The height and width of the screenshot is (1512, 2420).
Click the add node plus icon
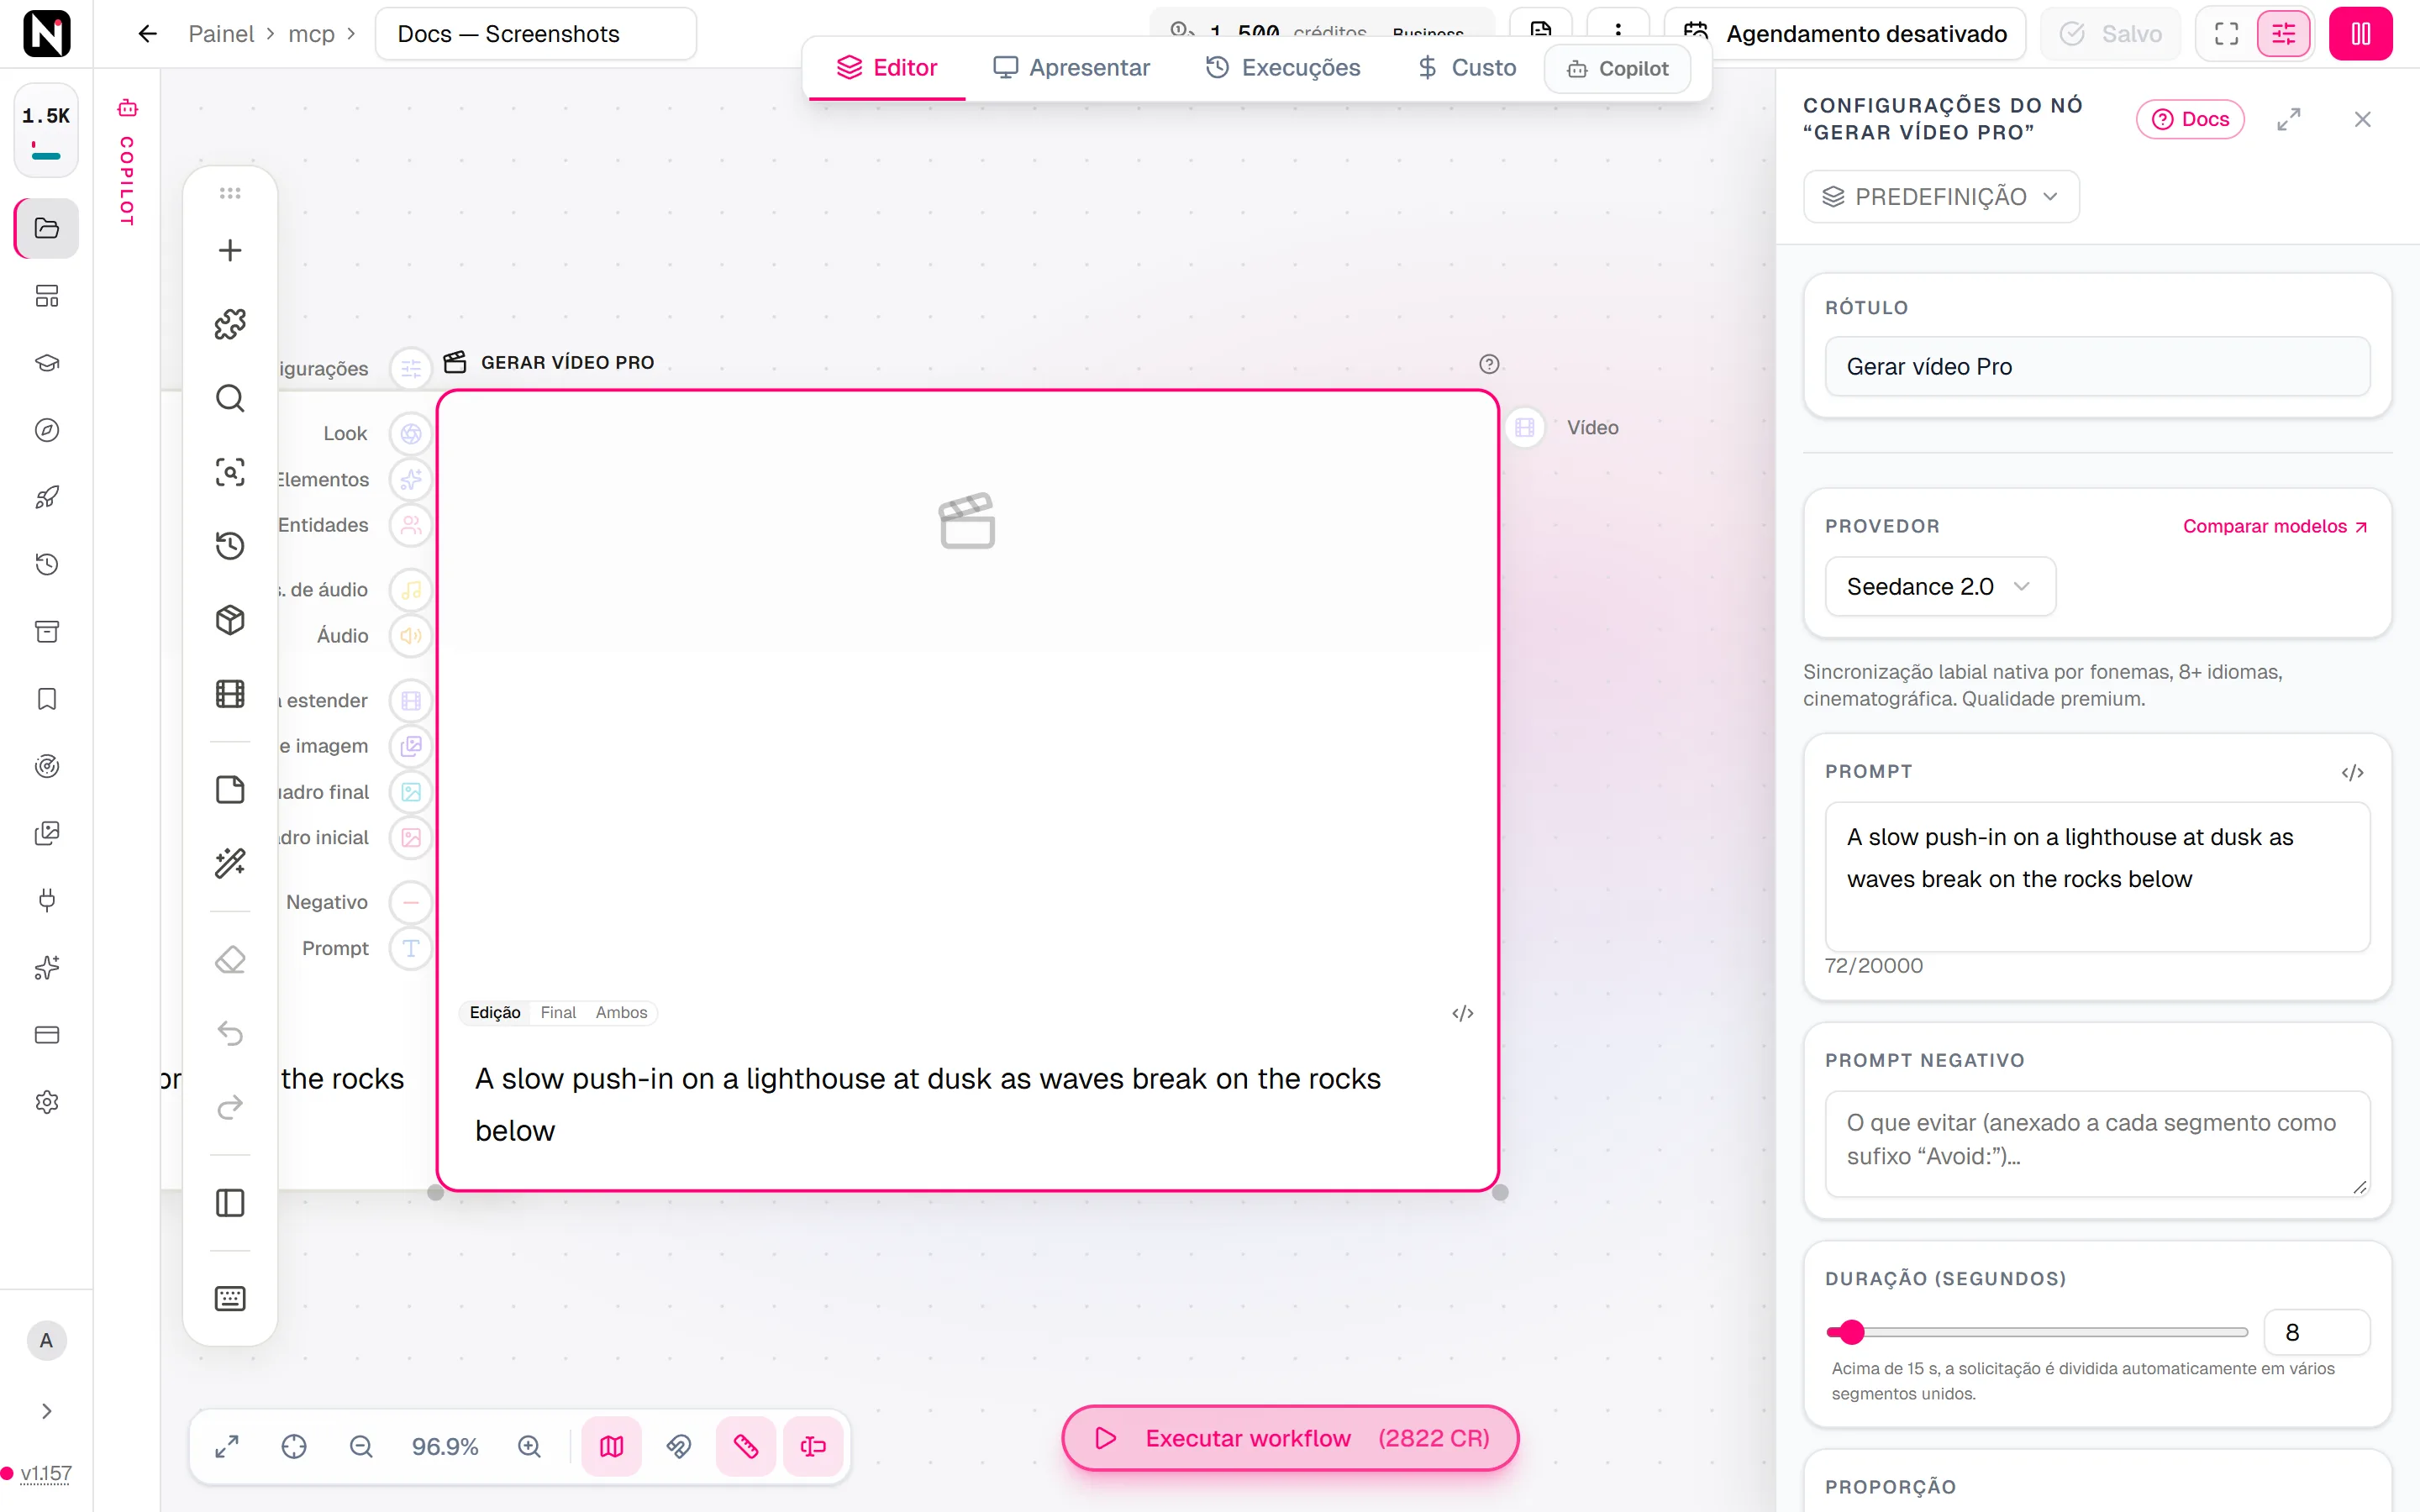(x=230, y=250)
